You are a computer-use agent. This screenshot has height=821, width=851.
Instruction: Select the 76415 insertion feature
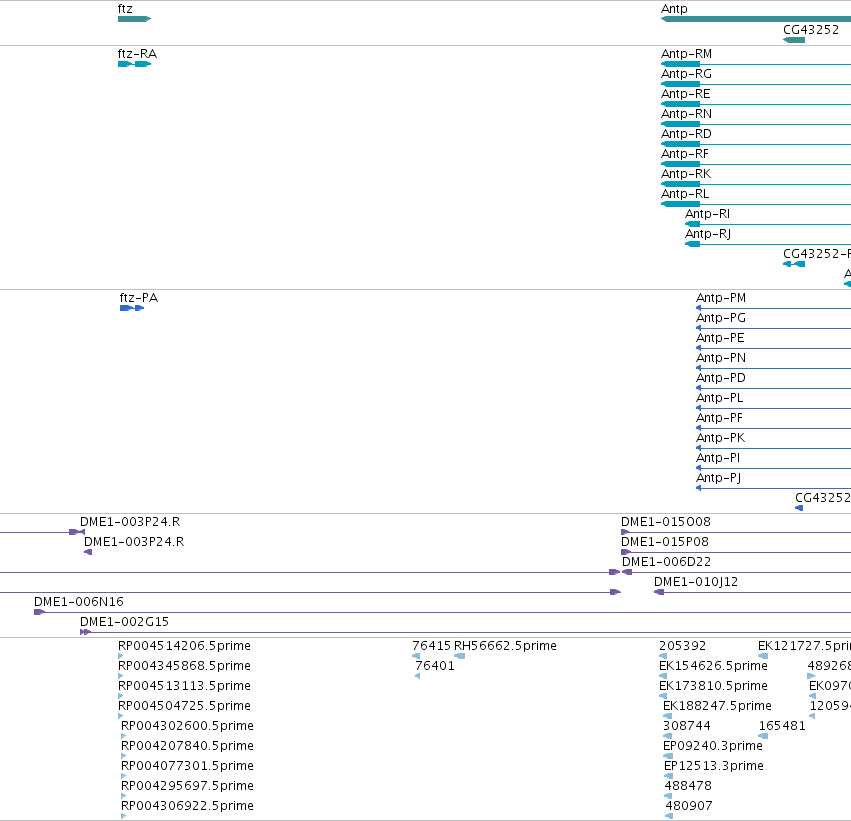click(x=431, y=646)
